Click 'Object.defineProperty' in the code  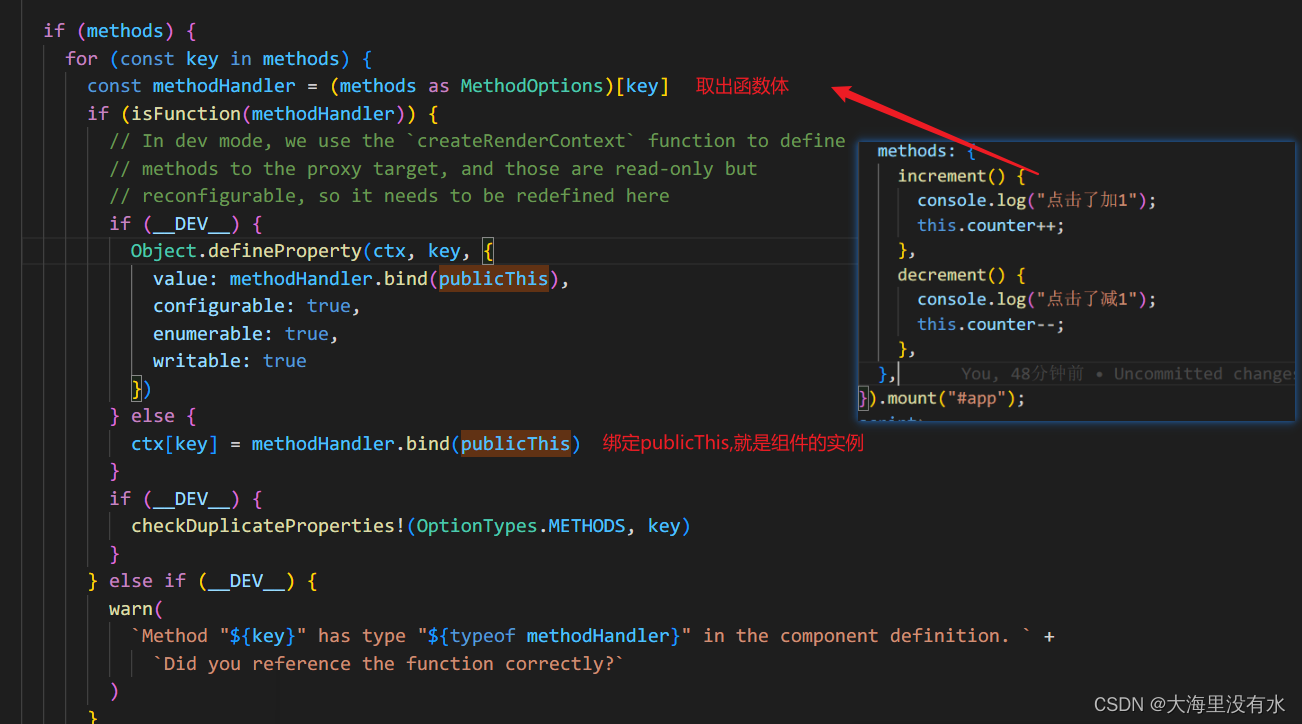coord(247,251)
